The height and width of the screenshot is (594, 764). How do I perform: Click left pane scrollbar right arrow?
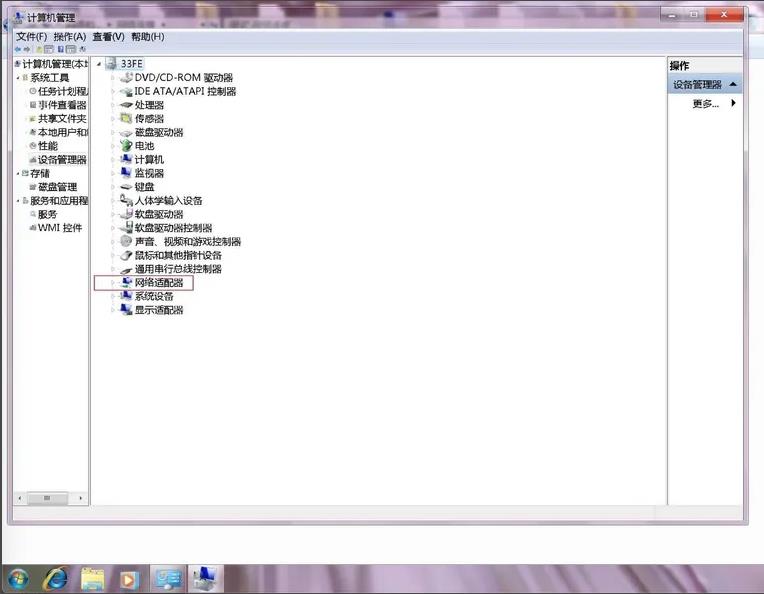[80, 498]
